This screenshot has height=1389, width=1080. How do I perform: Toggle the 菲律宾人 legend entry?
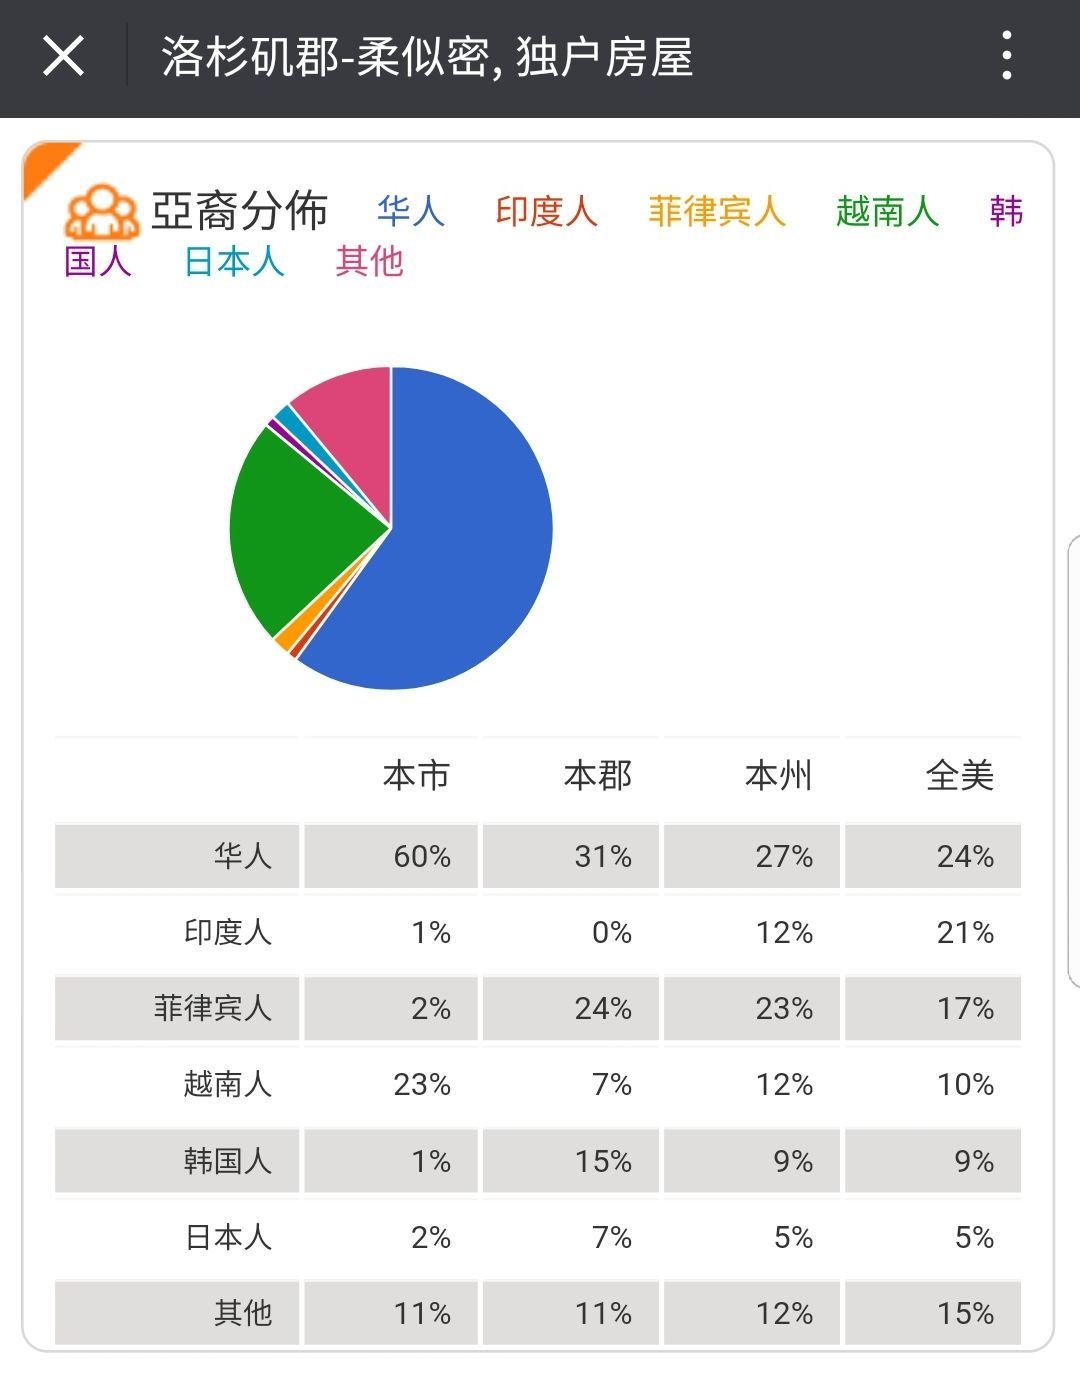click(x=716, y=211)
